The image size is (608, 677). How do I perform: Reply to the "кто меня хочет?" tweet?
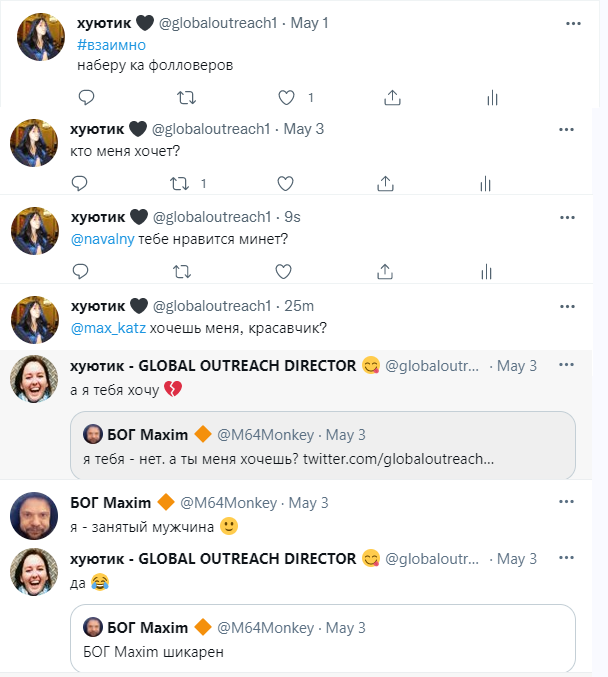(81, 183)
